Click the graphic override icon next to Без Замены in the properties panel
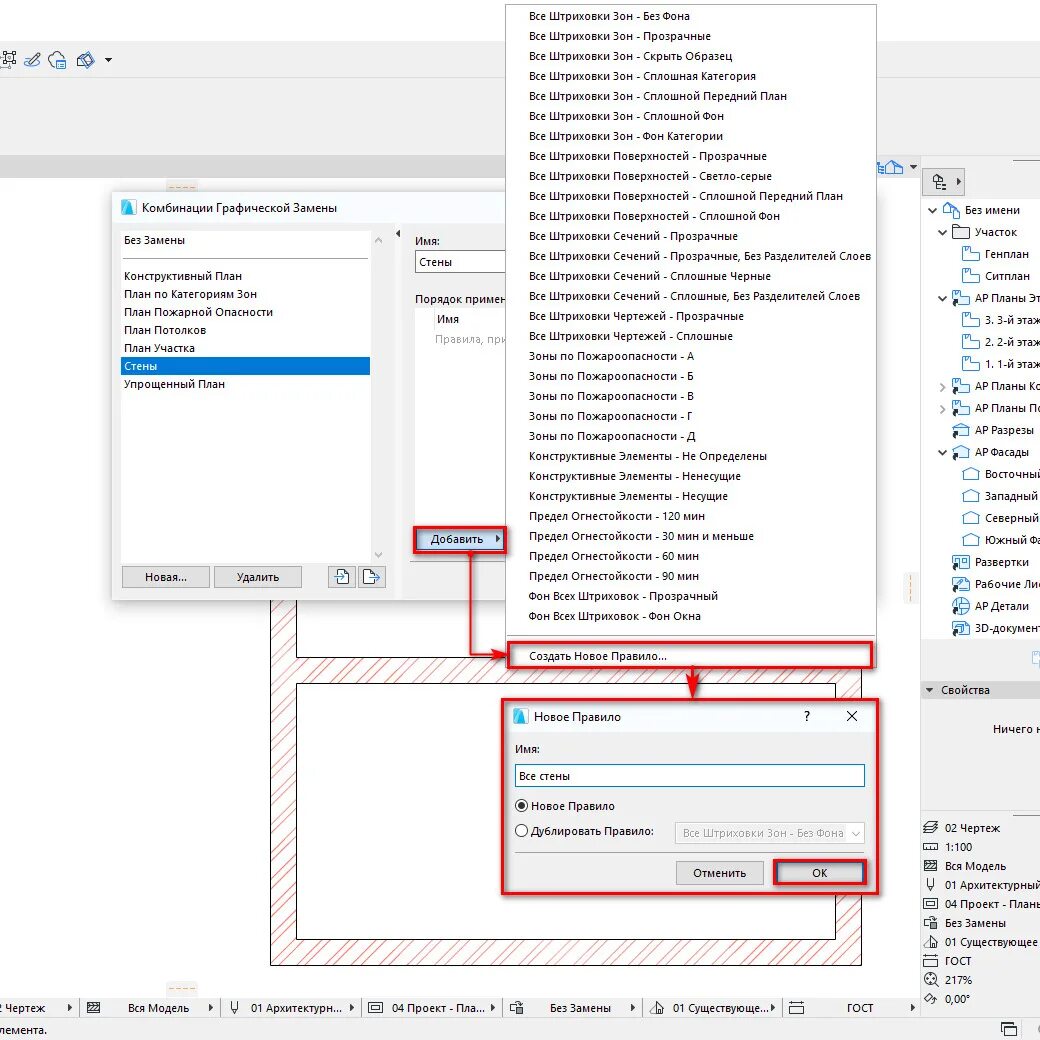The image size is (1040, 1040). pos(931,923)
